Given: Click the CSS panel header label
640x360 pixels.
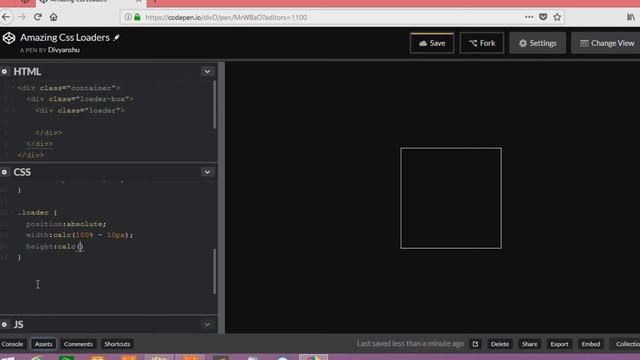Looking at the screenshot, I should (22, 172).
